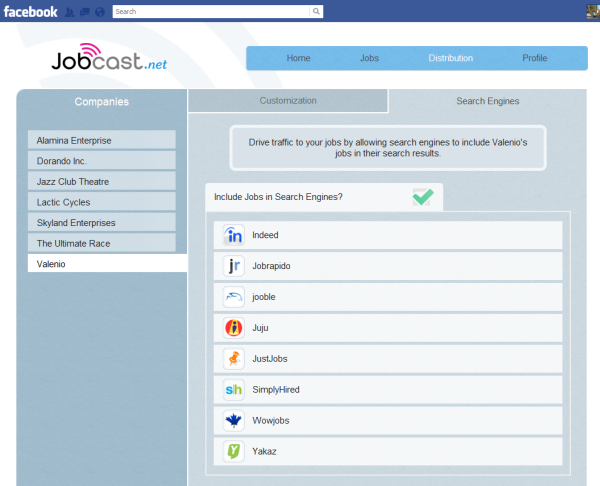Click the Jobrapido row label
This screenshot has height=486, width=600.
pos(271,266)
